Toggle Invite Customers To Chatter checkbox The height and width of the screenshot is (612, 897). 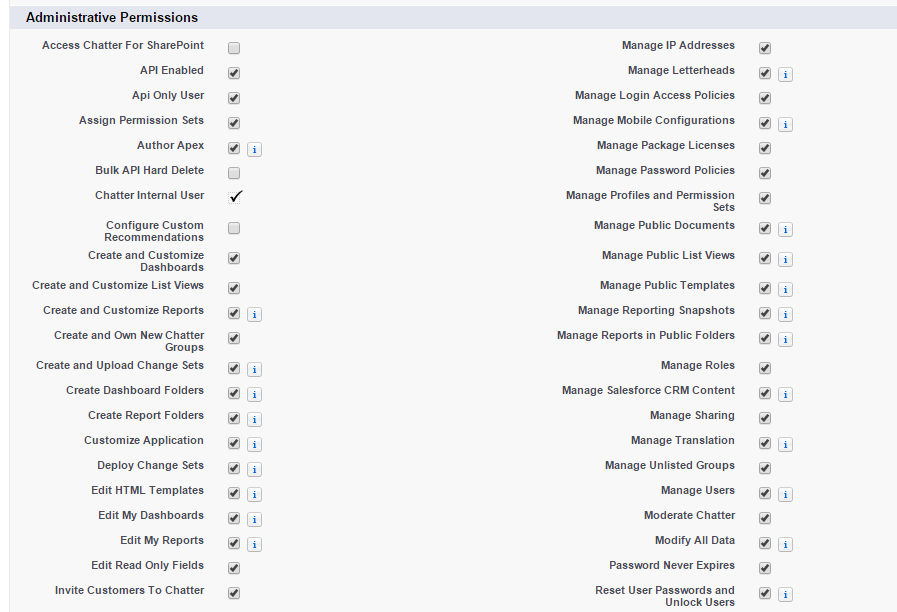pos(234,593)
